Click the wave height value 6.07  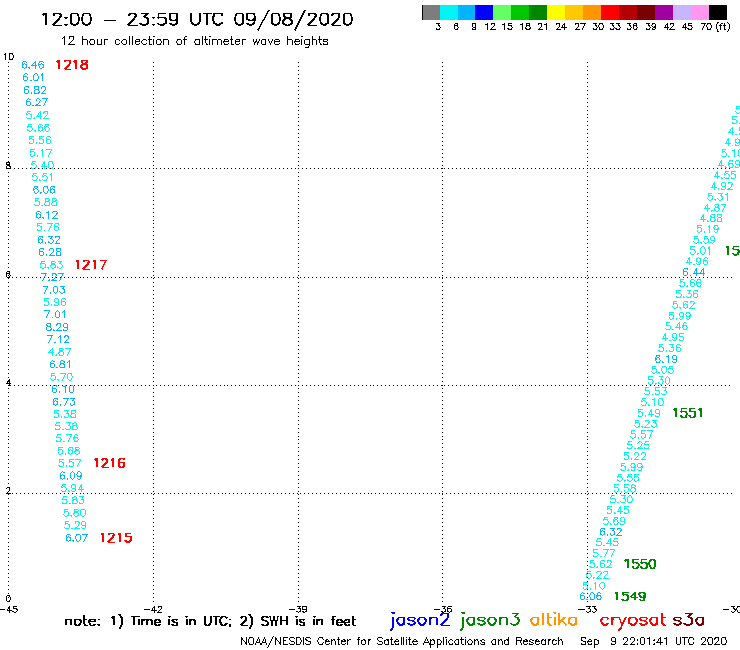[76, 538]
